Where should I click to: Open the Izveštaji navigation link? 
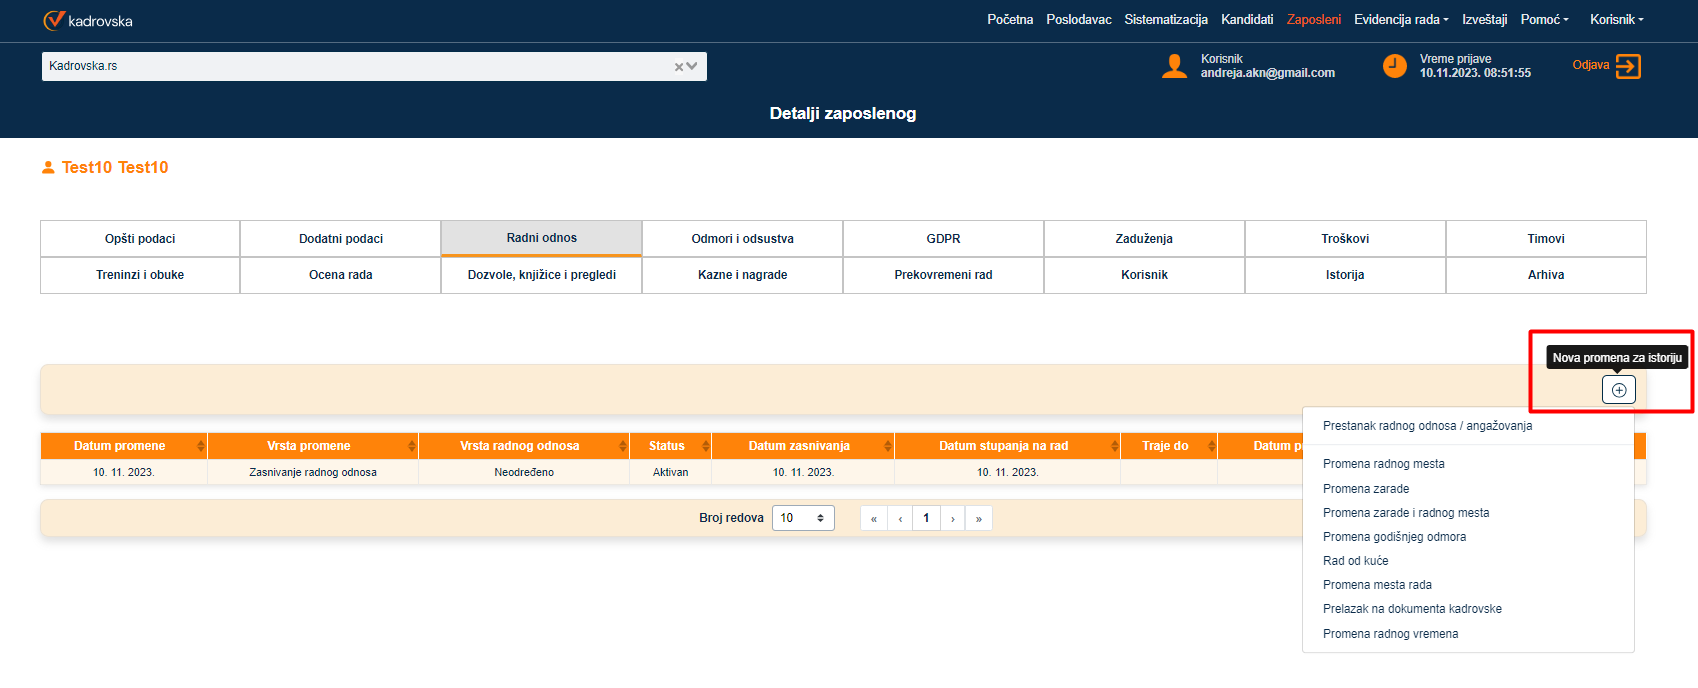(x=1484, y=20)
